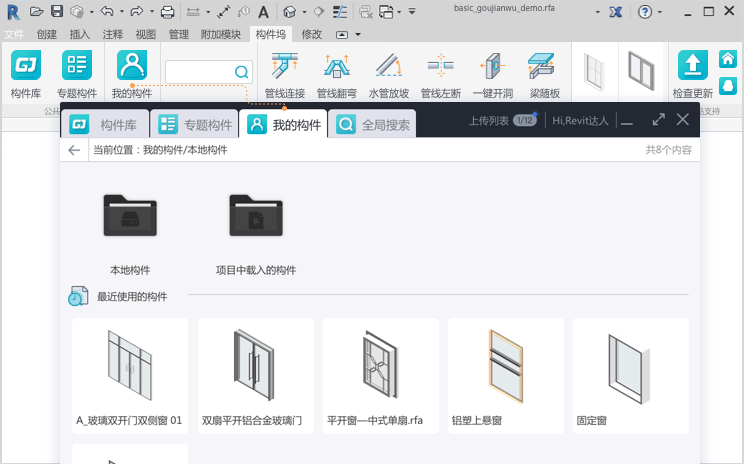Switch to 构件库 tab in the panel

click(105, 124)
